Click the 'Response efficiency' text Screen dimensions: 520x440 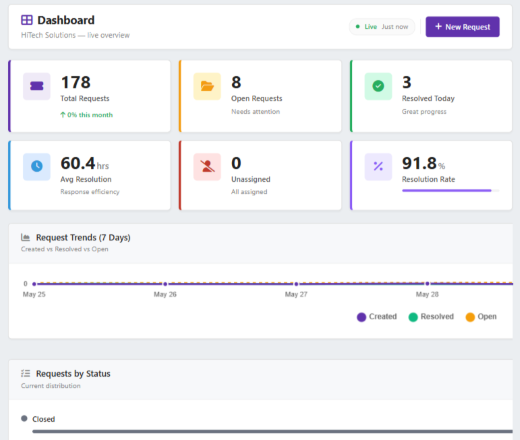(x=90, y=192)
